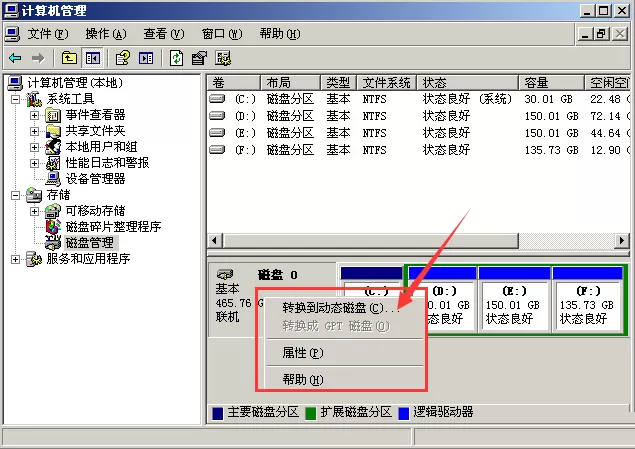Expand the Shared Folders (共享文件夹) node
This screenshot has width=635, height=449.
(34, 131)
